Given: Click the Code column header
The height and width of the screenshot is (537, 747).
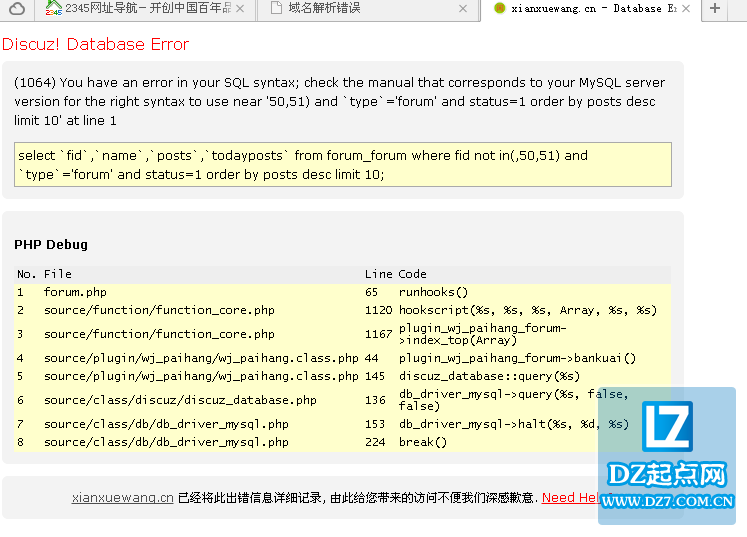Looking at the screenshot, I should 413,274.
